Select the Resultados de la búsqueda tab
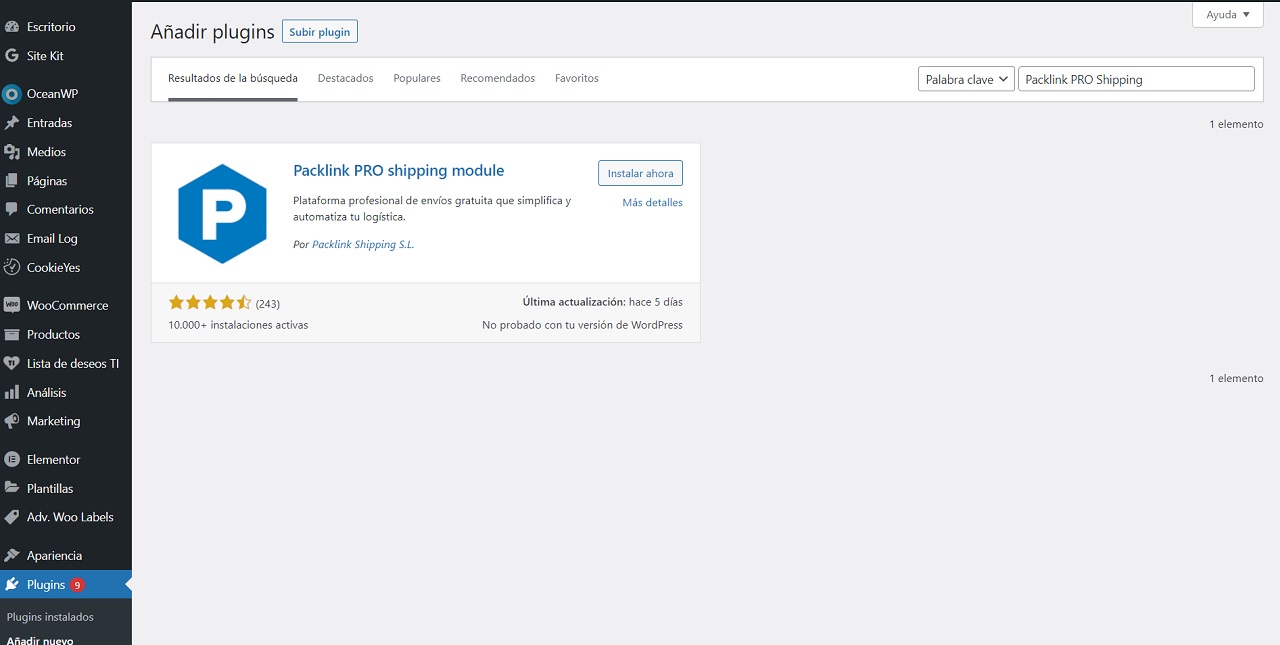Screen dimensions: 1280x645 click(x=233, y=78)
